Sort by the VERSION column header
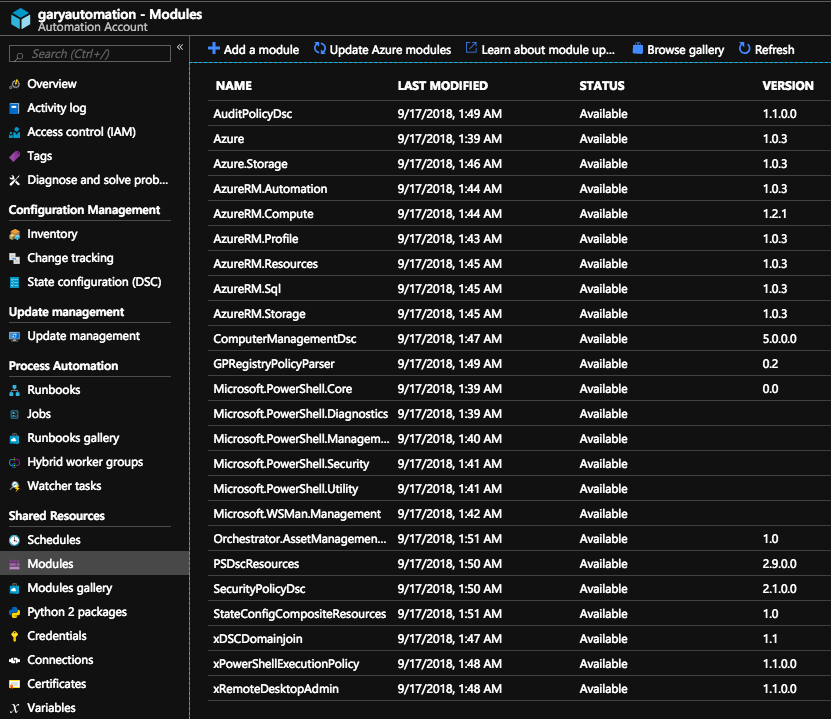 [x=788, y=86]
